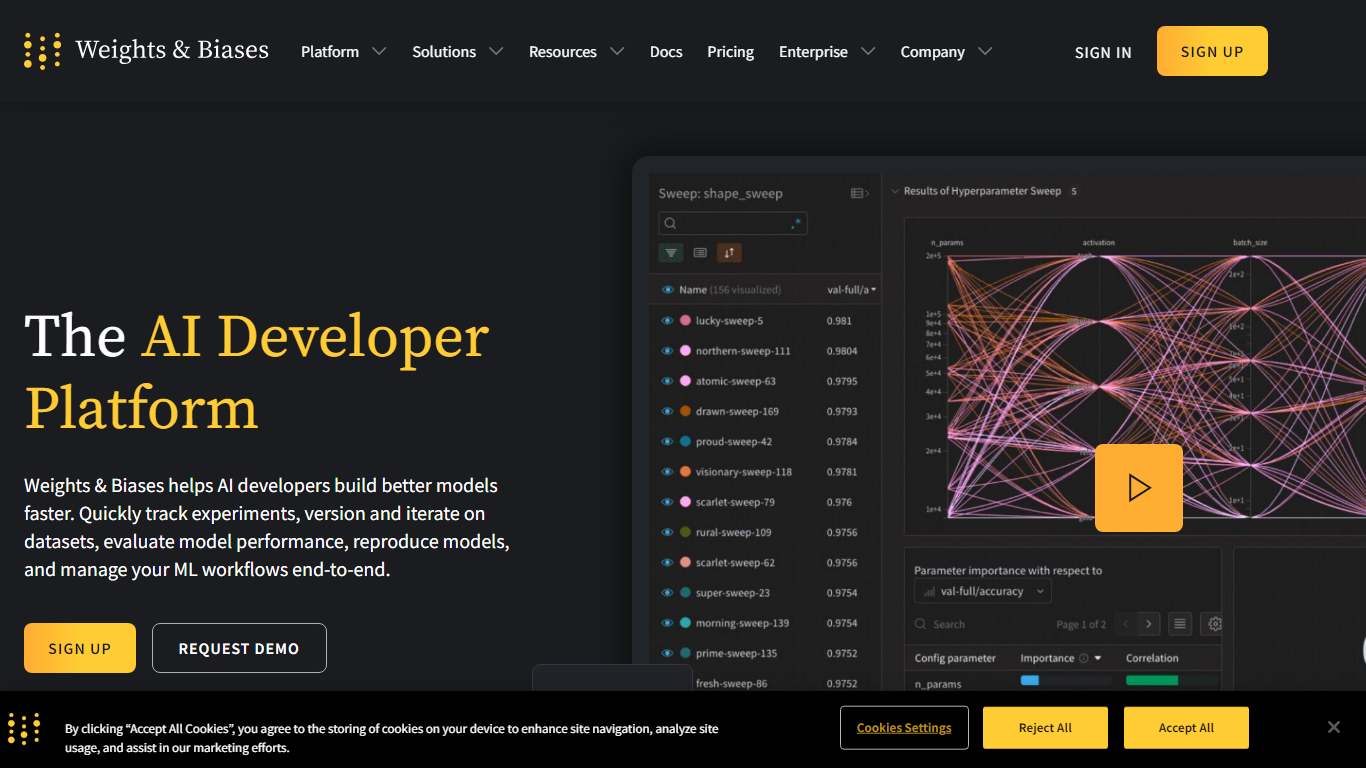
Task: Open settings gear in parameter importance panel
Action: tap(1214, 624)
